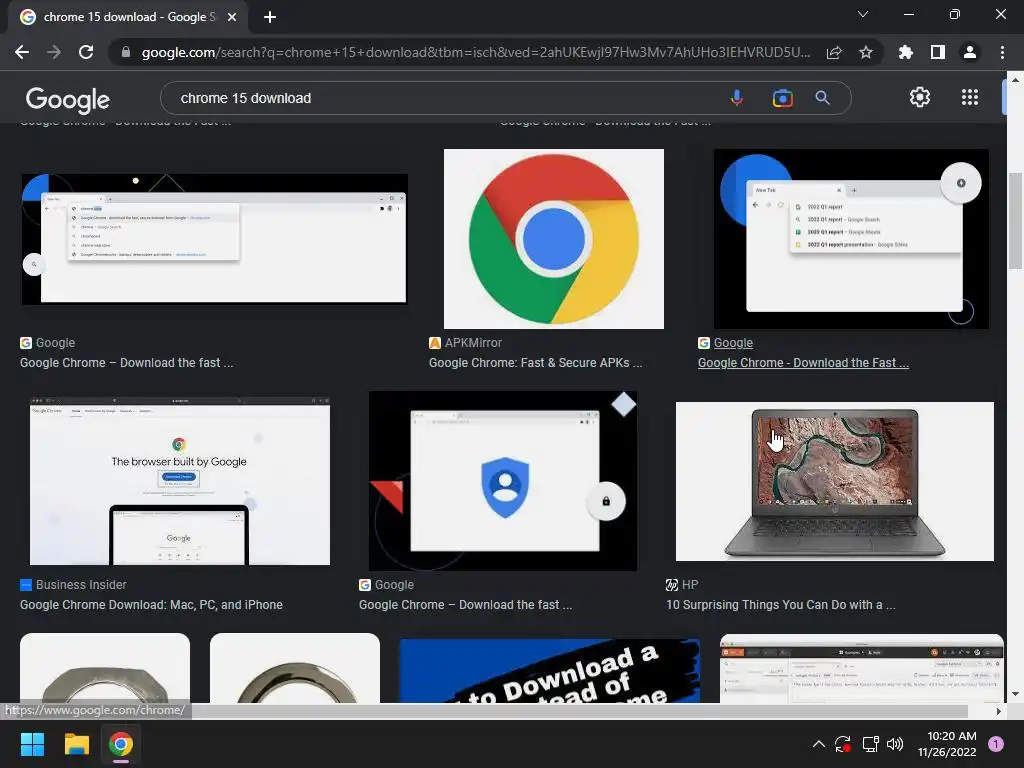This screenshot has width=1024, height=768.
Task: Click the Chrome taskbar icon
Action: (121, 744)
